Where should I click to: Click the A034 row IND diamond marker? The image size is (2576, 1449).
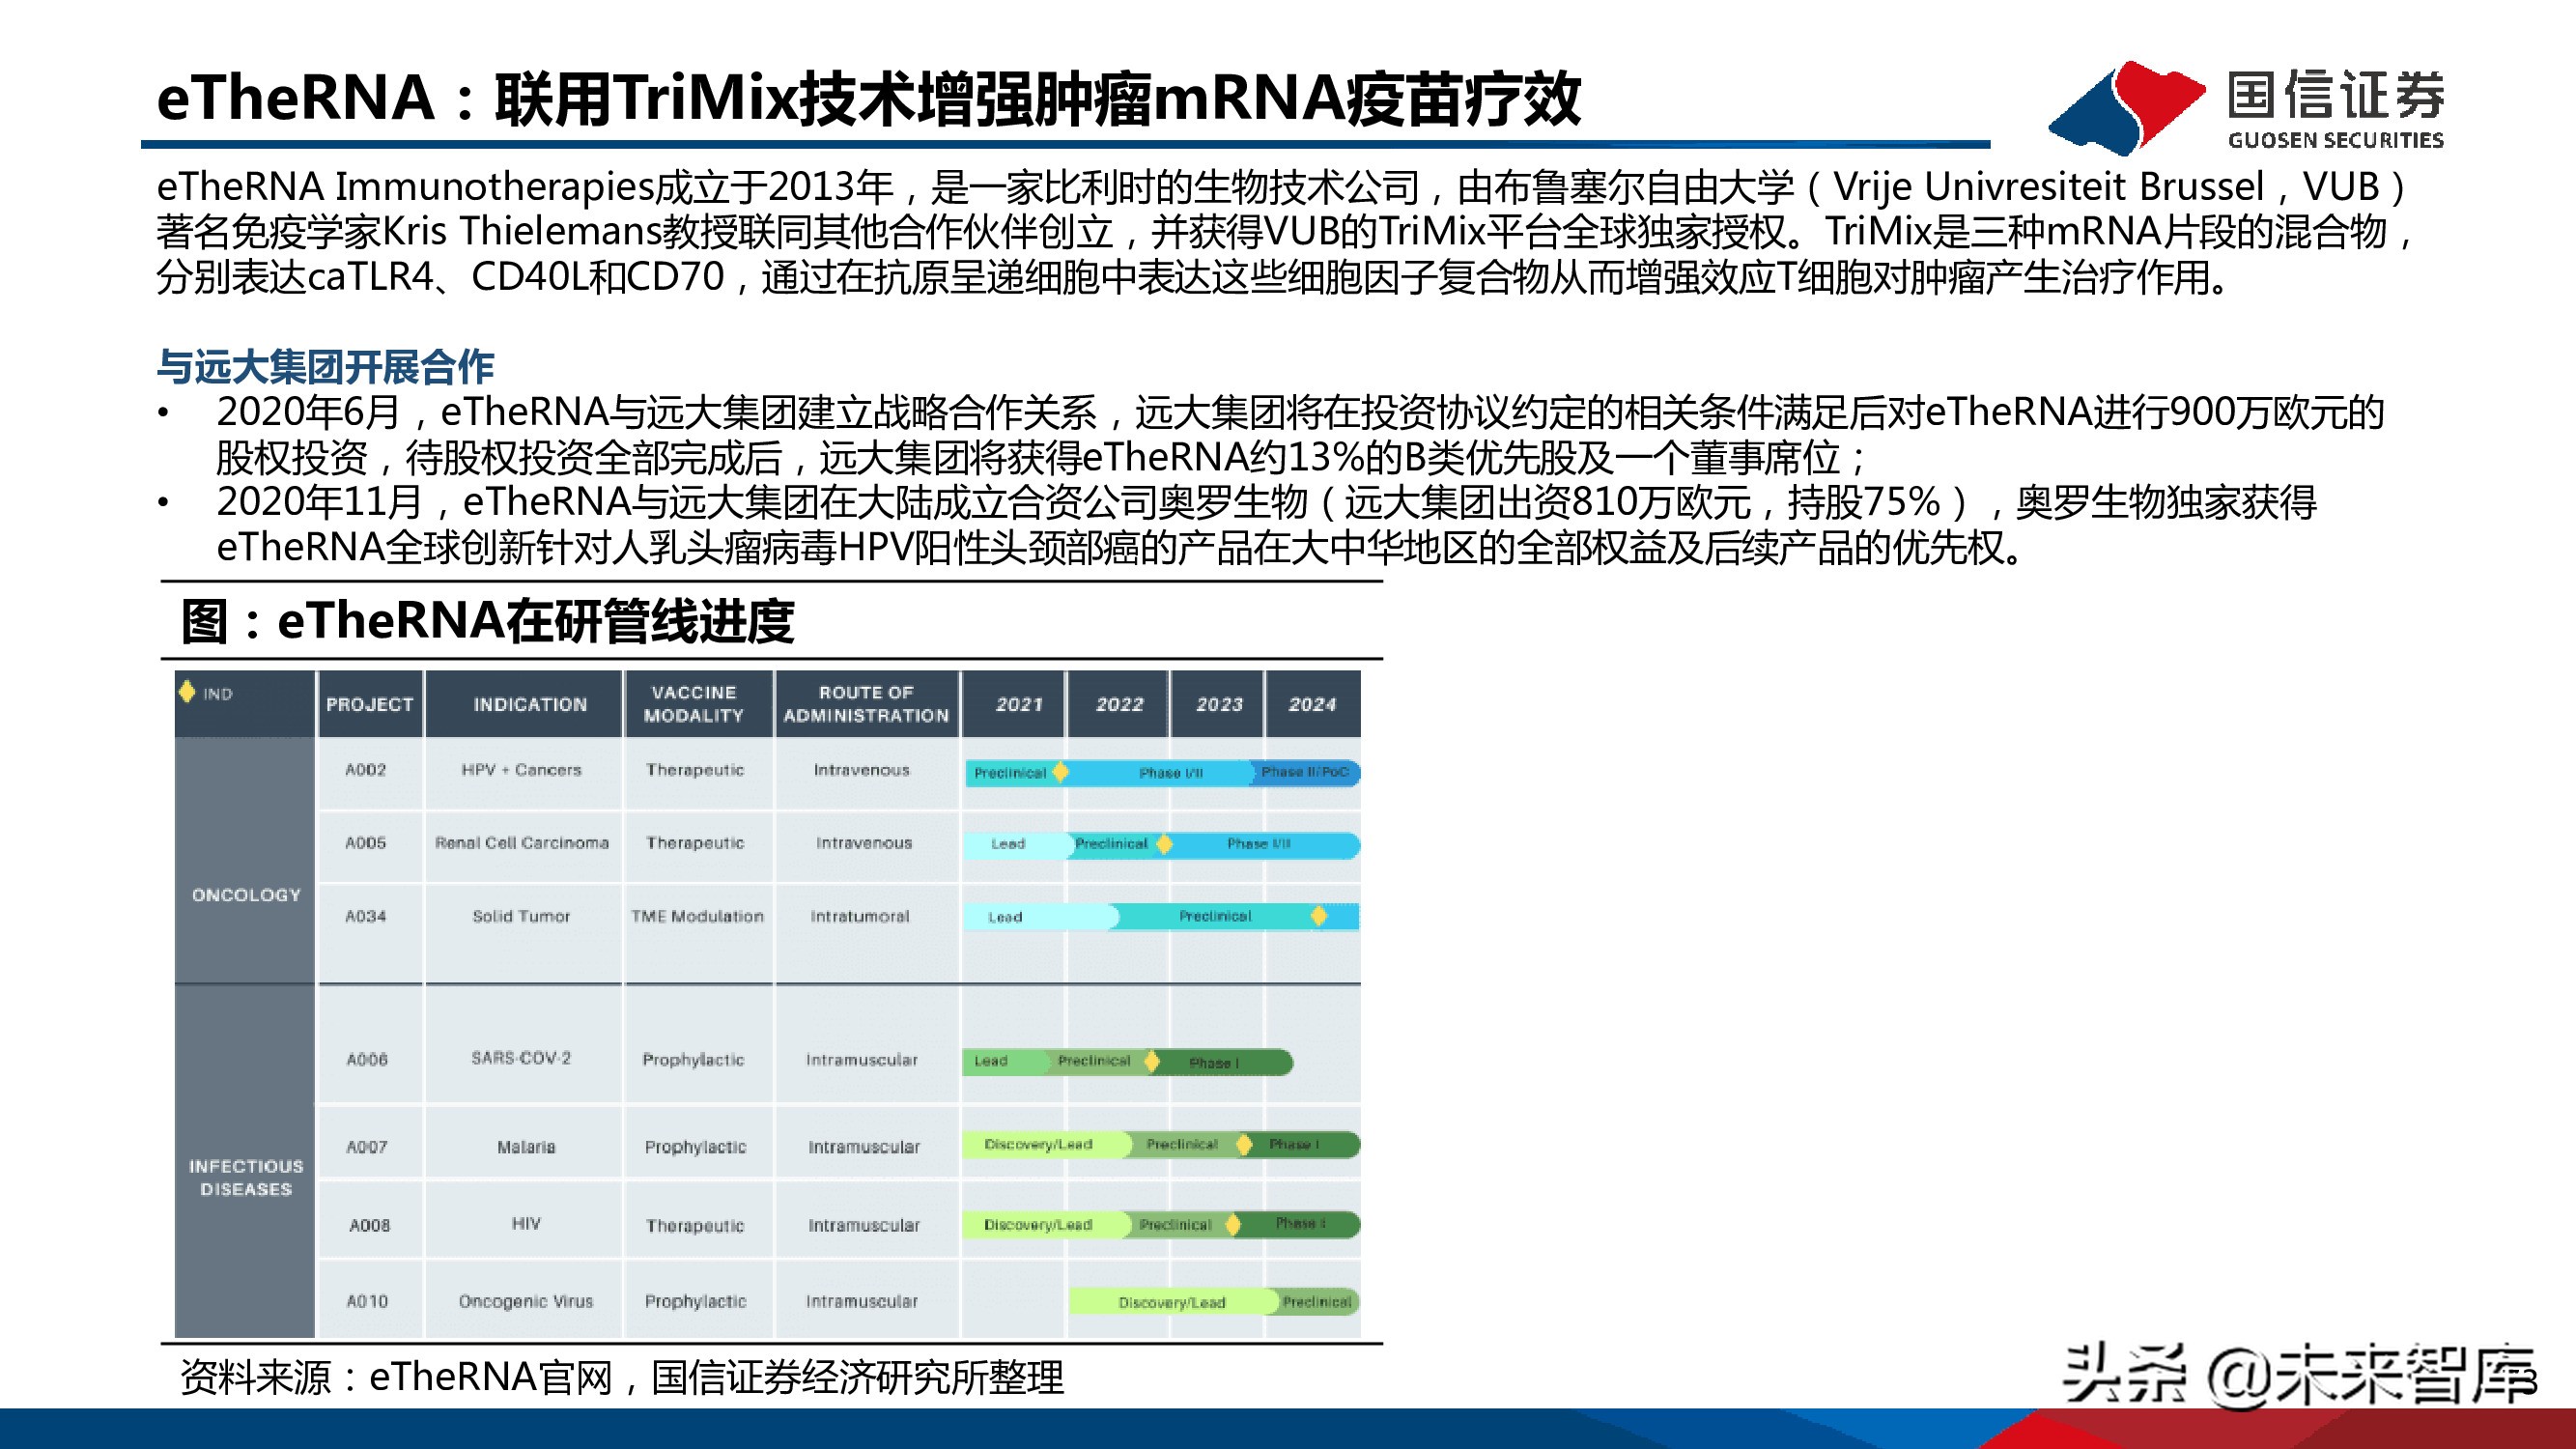[x=1319, y=916]
